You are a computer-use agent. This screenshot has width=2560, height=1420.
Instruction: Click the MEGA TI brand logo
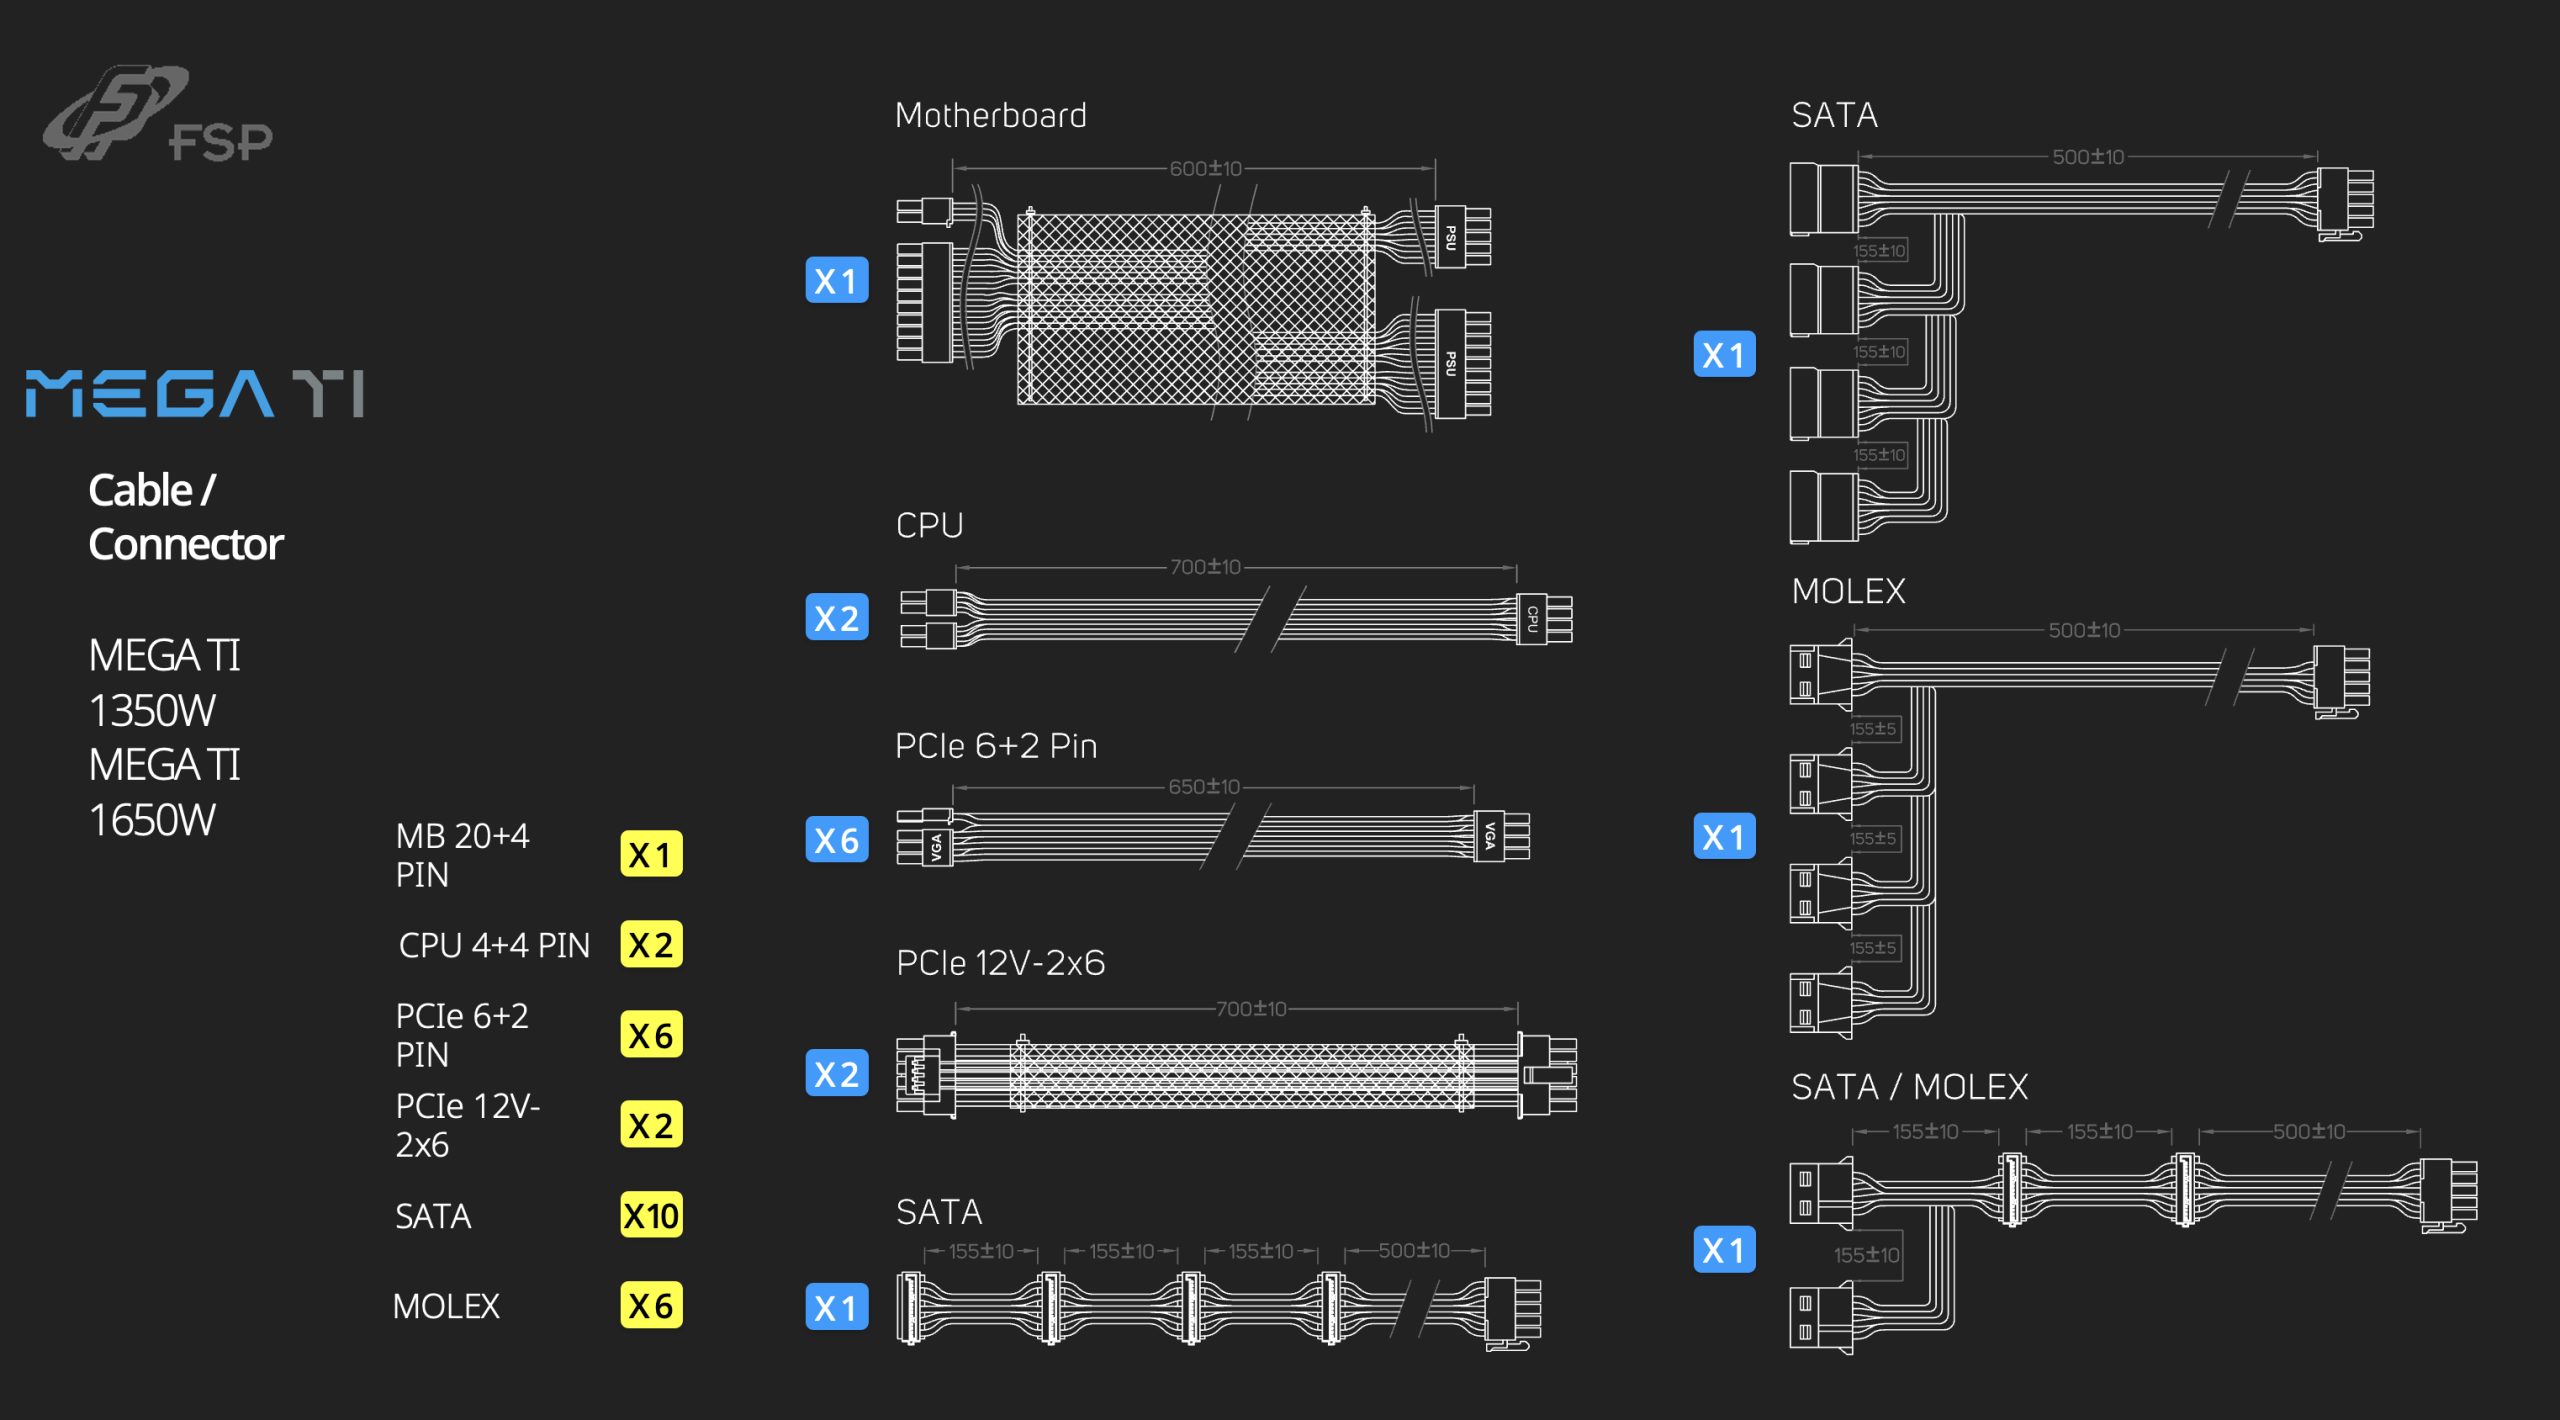tap(195, 393)
